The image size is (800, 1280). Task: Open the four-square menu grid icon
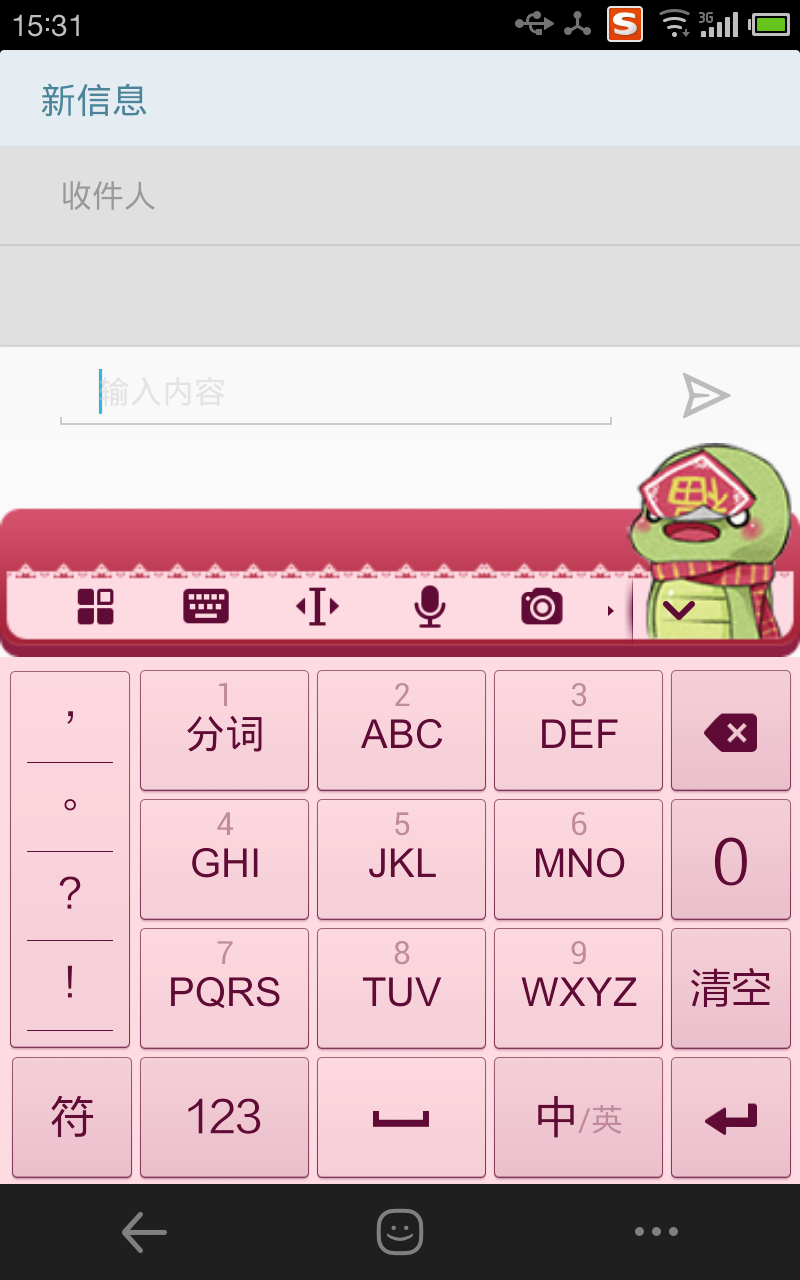click(x=96, y=606)
